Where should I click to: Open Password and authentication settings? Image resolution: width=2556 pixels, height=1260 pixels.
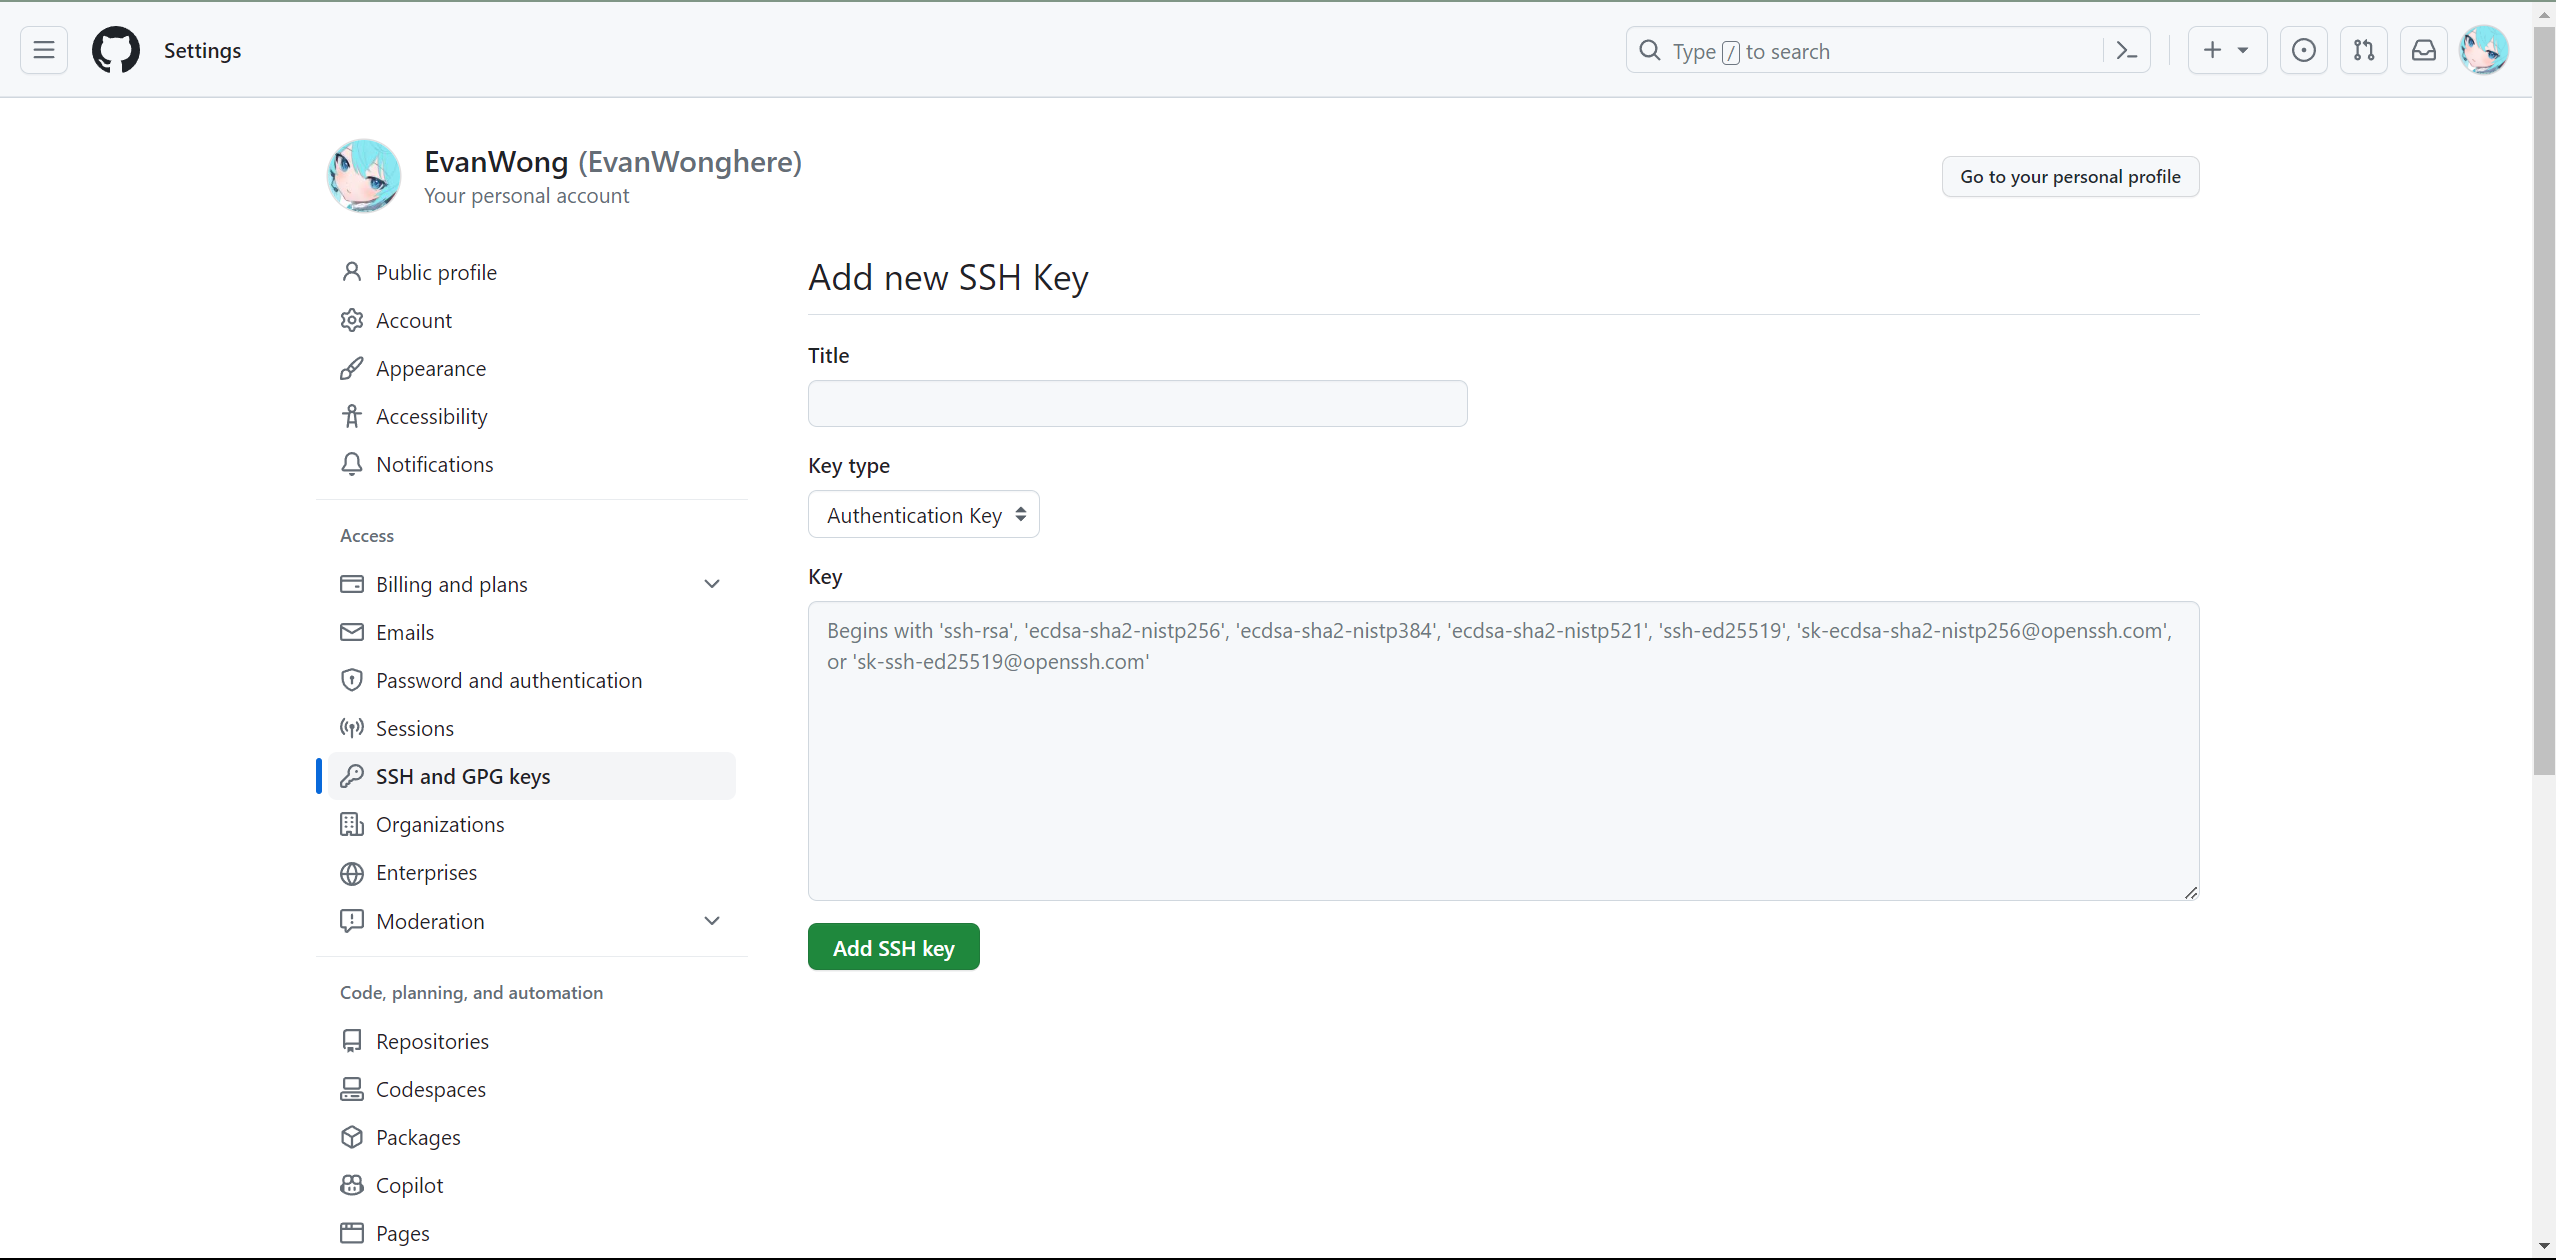(508, 680)
